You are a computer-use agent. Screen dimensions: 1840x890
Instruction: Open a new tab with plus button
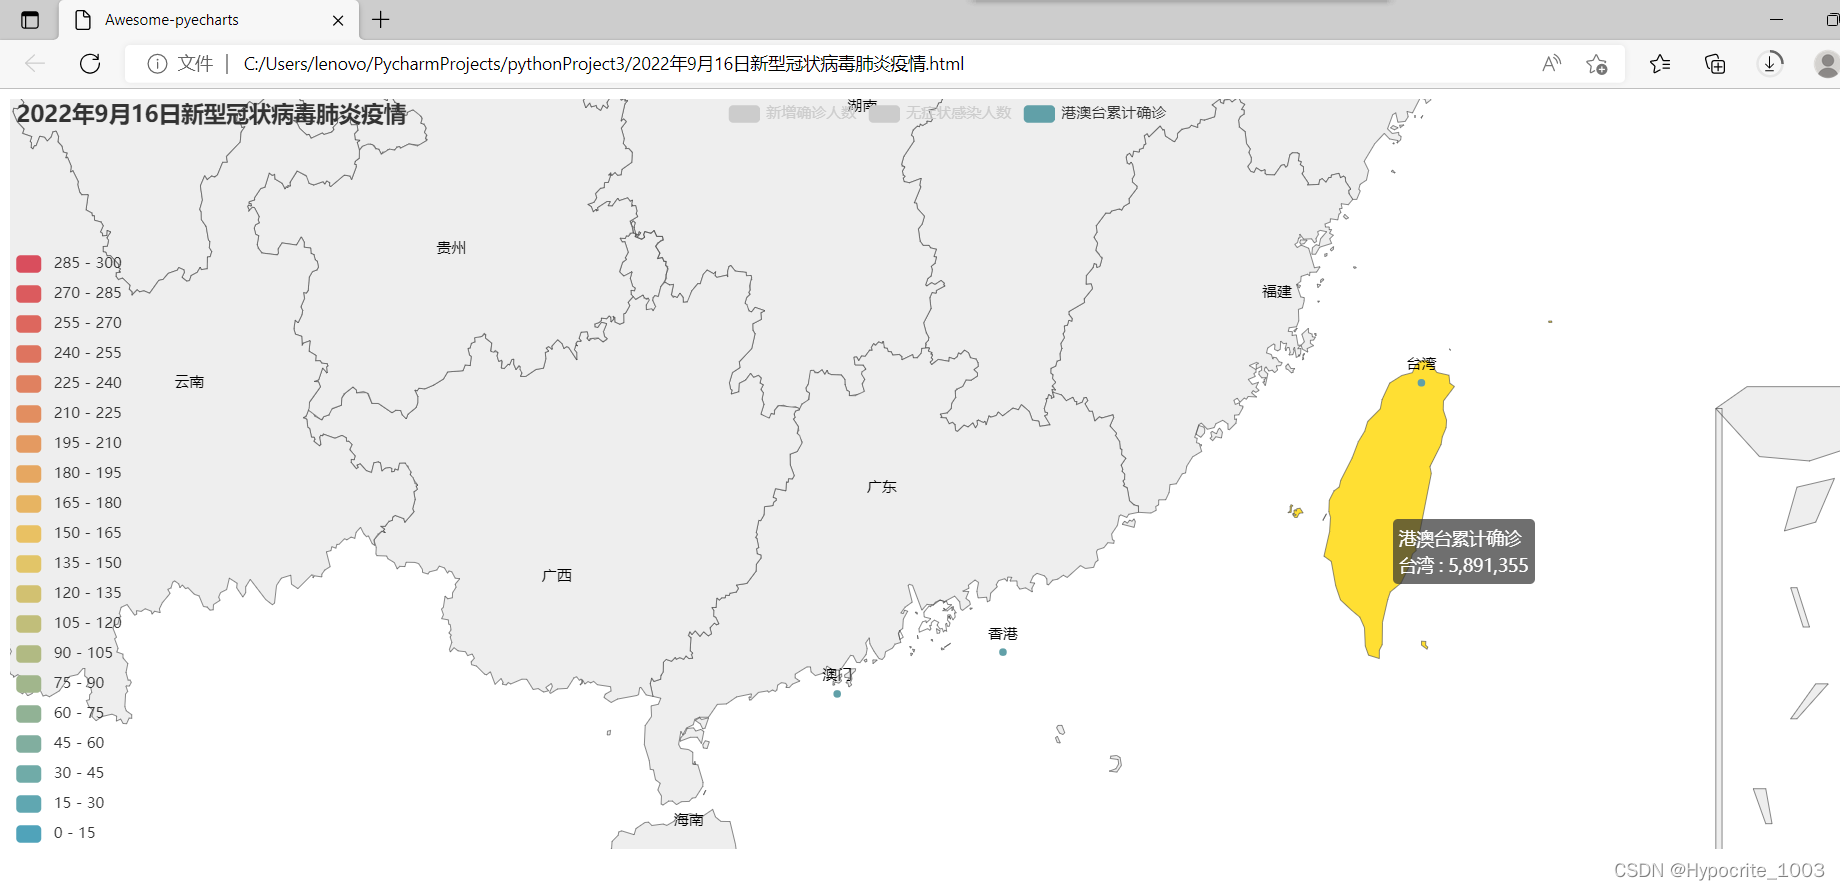(381, 20)
